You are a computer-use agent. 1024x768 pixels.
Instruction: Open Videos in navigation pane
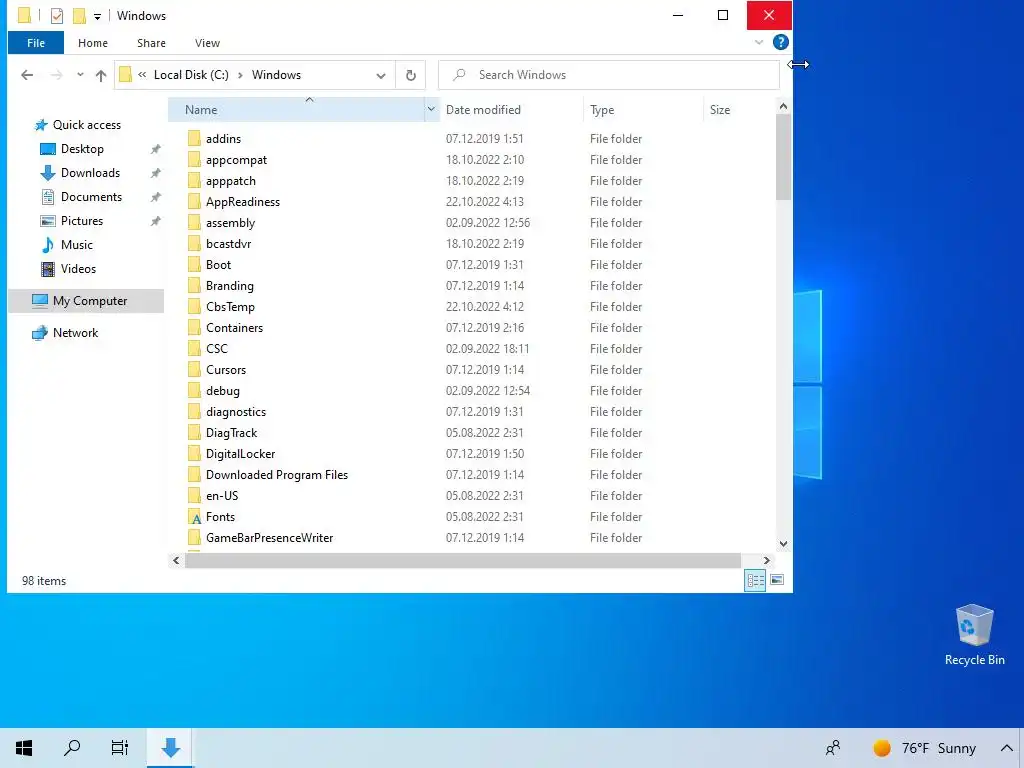tap(78, 269)
